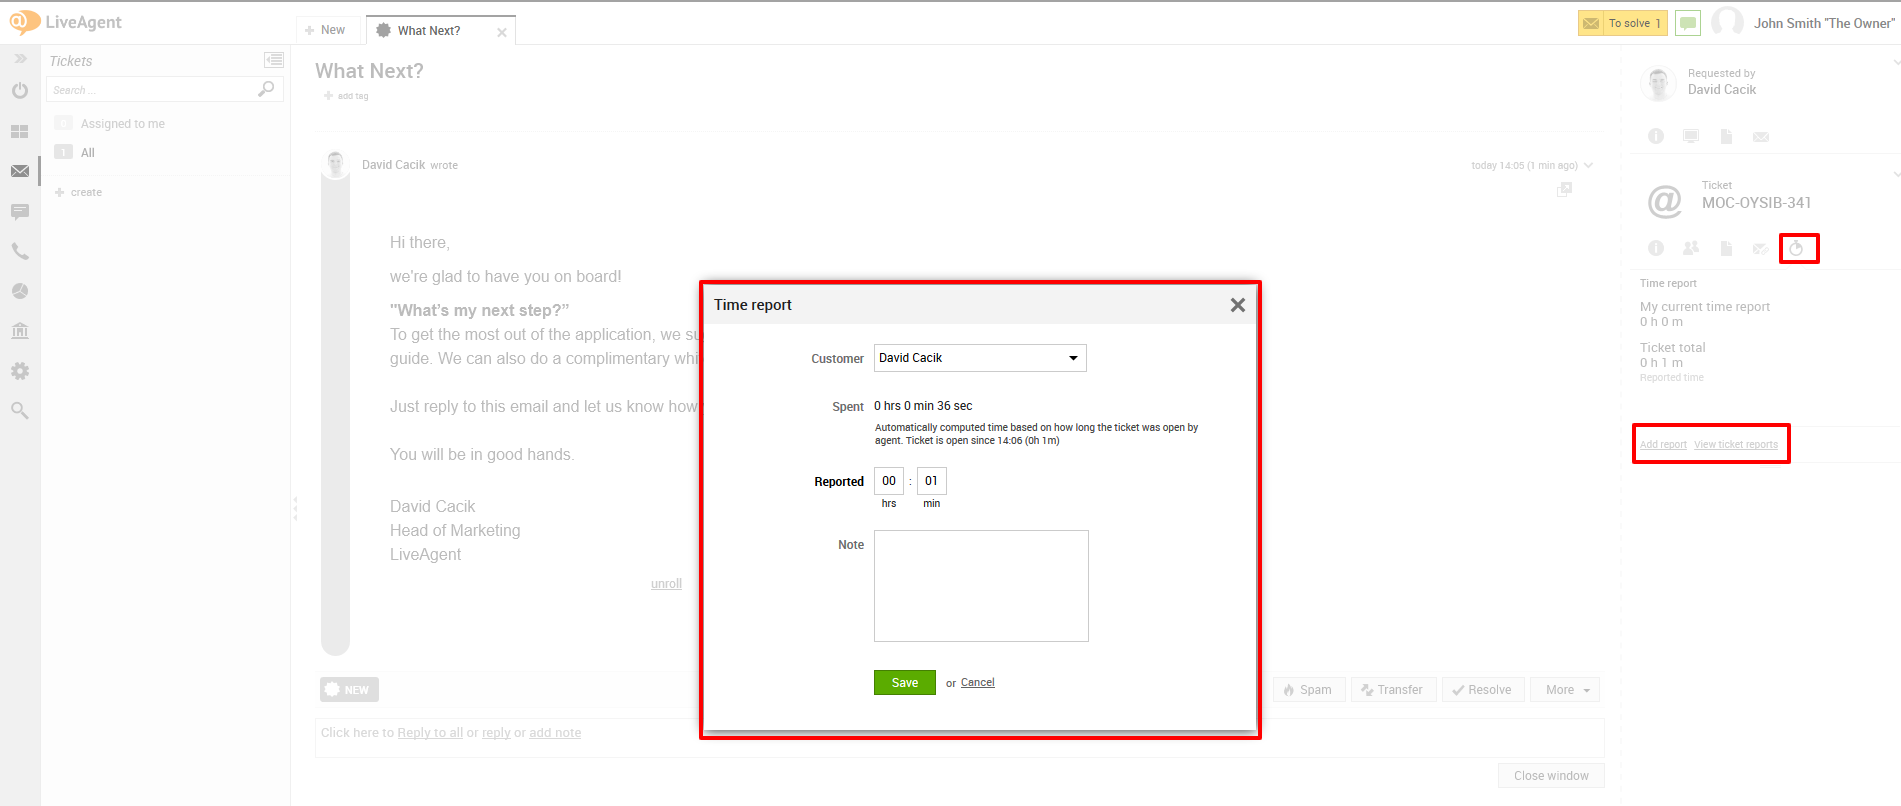
Task: Expand the left sidebar with double-arrow icon
Action: pos(20,59)
